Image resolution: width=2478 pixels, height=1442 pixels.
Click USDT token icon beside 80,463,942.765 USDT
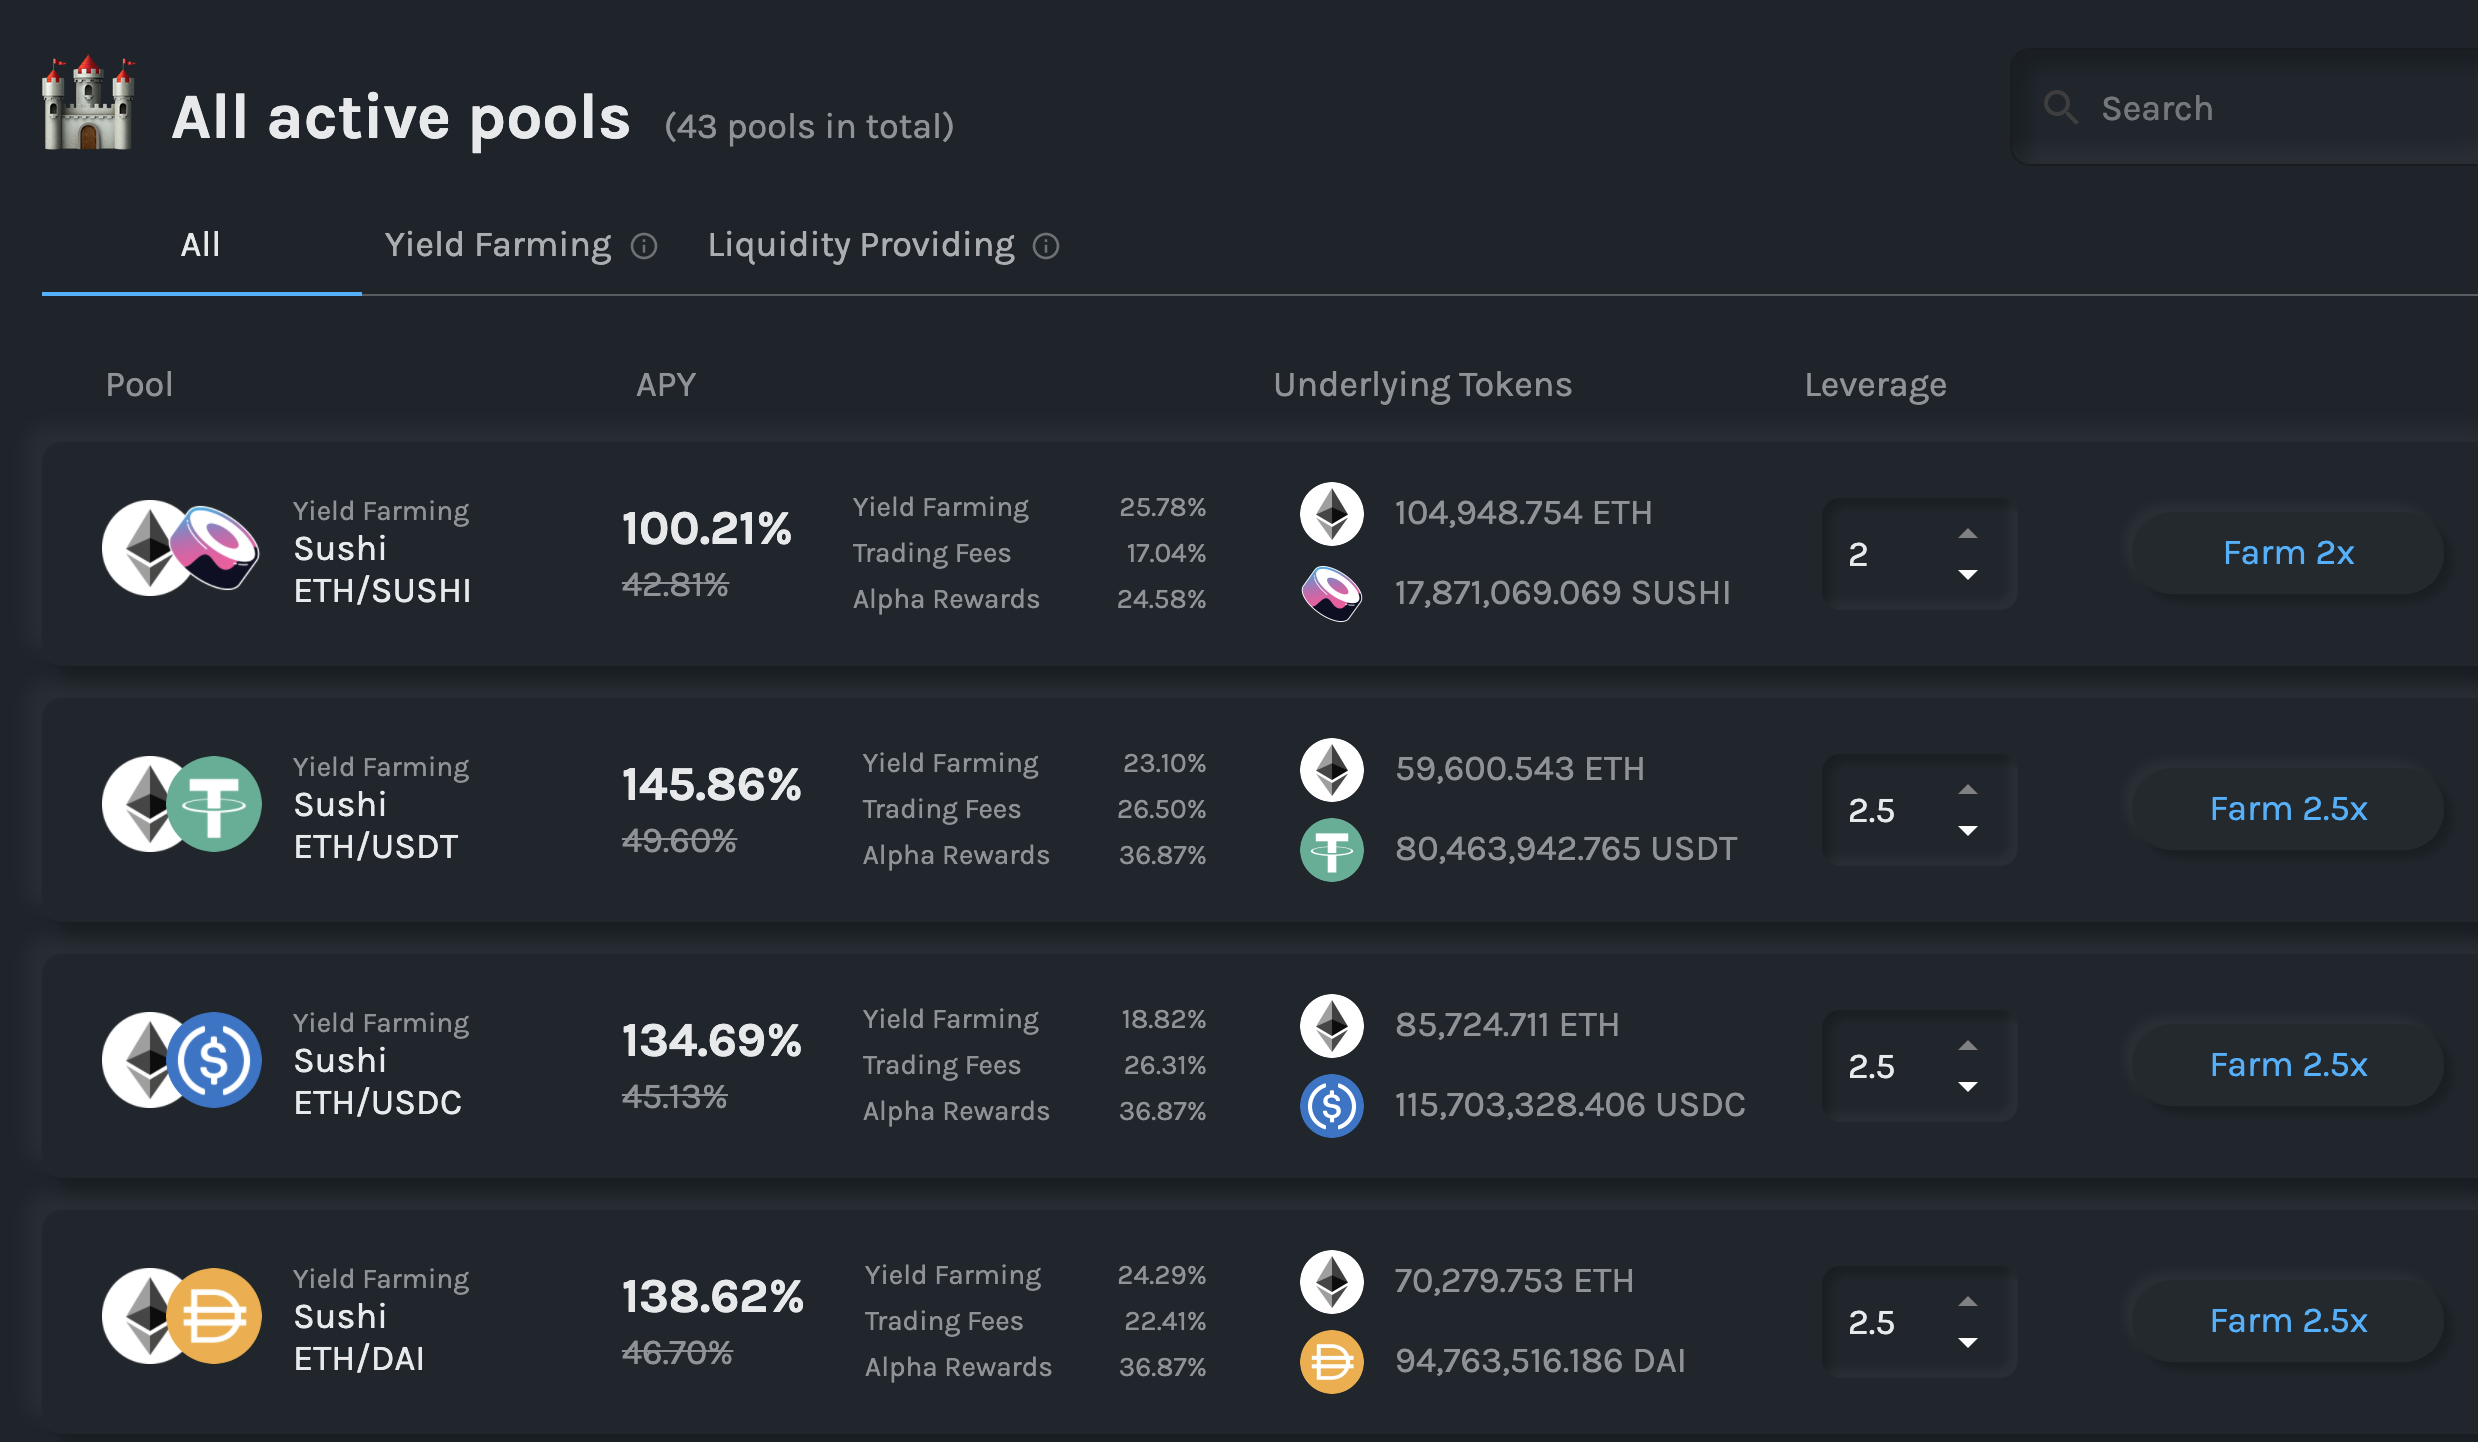[x=1332, y=850]
